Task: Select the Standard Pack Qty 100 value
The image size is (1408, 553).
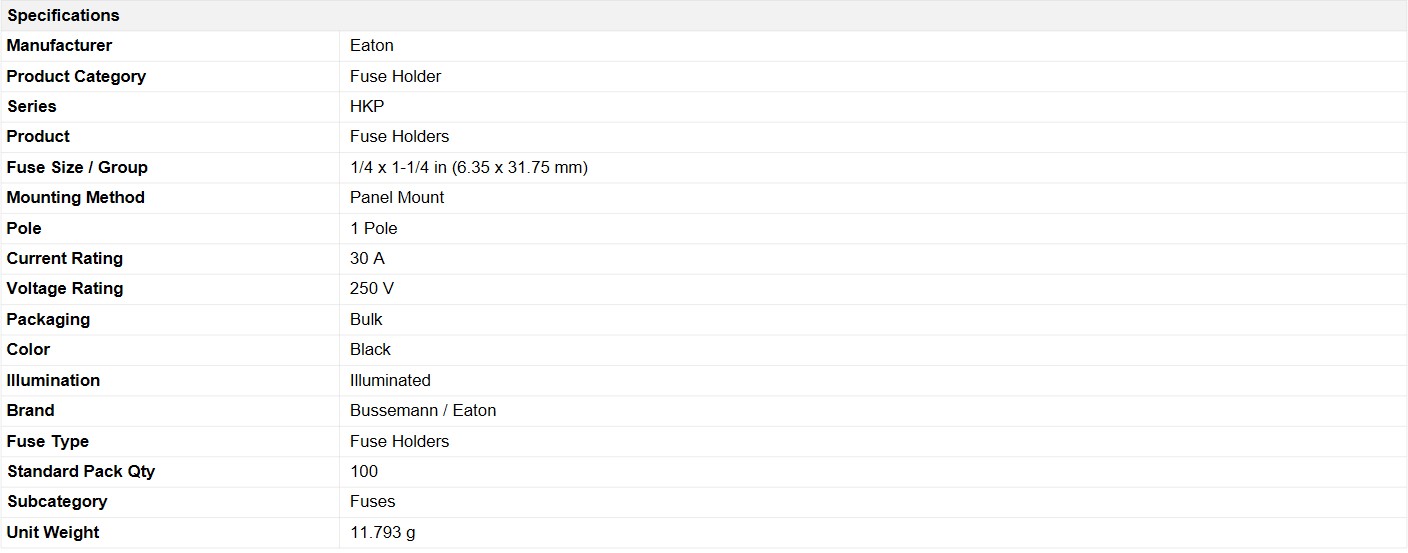Action: [364, 471]
